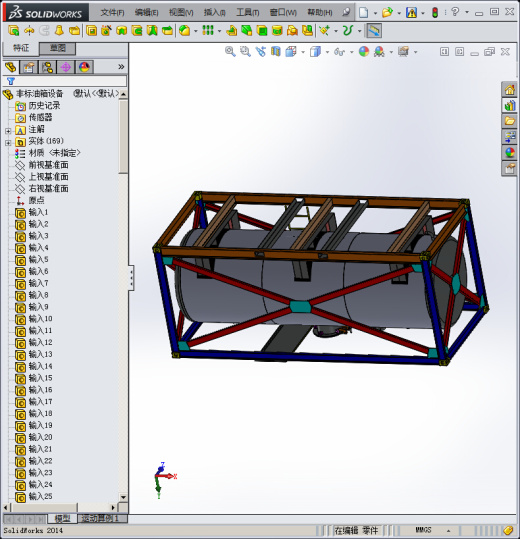Click the Fillet feature icon
Viewport: 520px width, 539px height.
pos(184,31)
